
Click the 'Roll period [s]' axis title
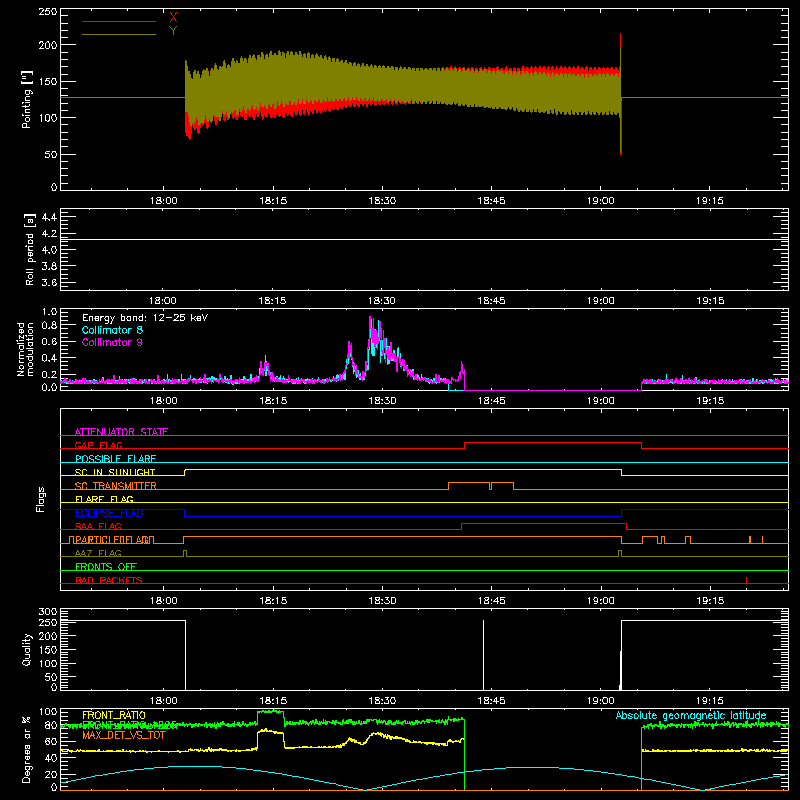(29, 249)
